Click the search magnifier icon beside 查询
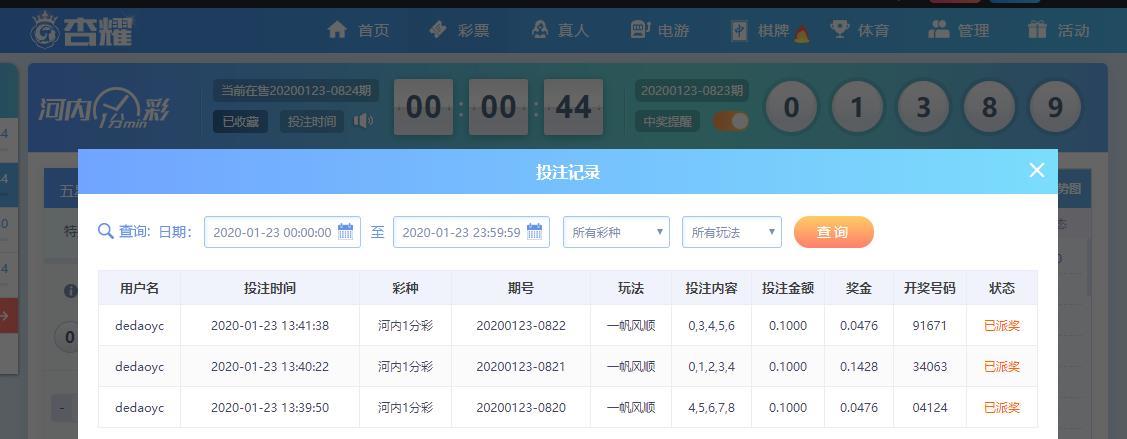The image size is (1127, 439). (x=106, y=231)
